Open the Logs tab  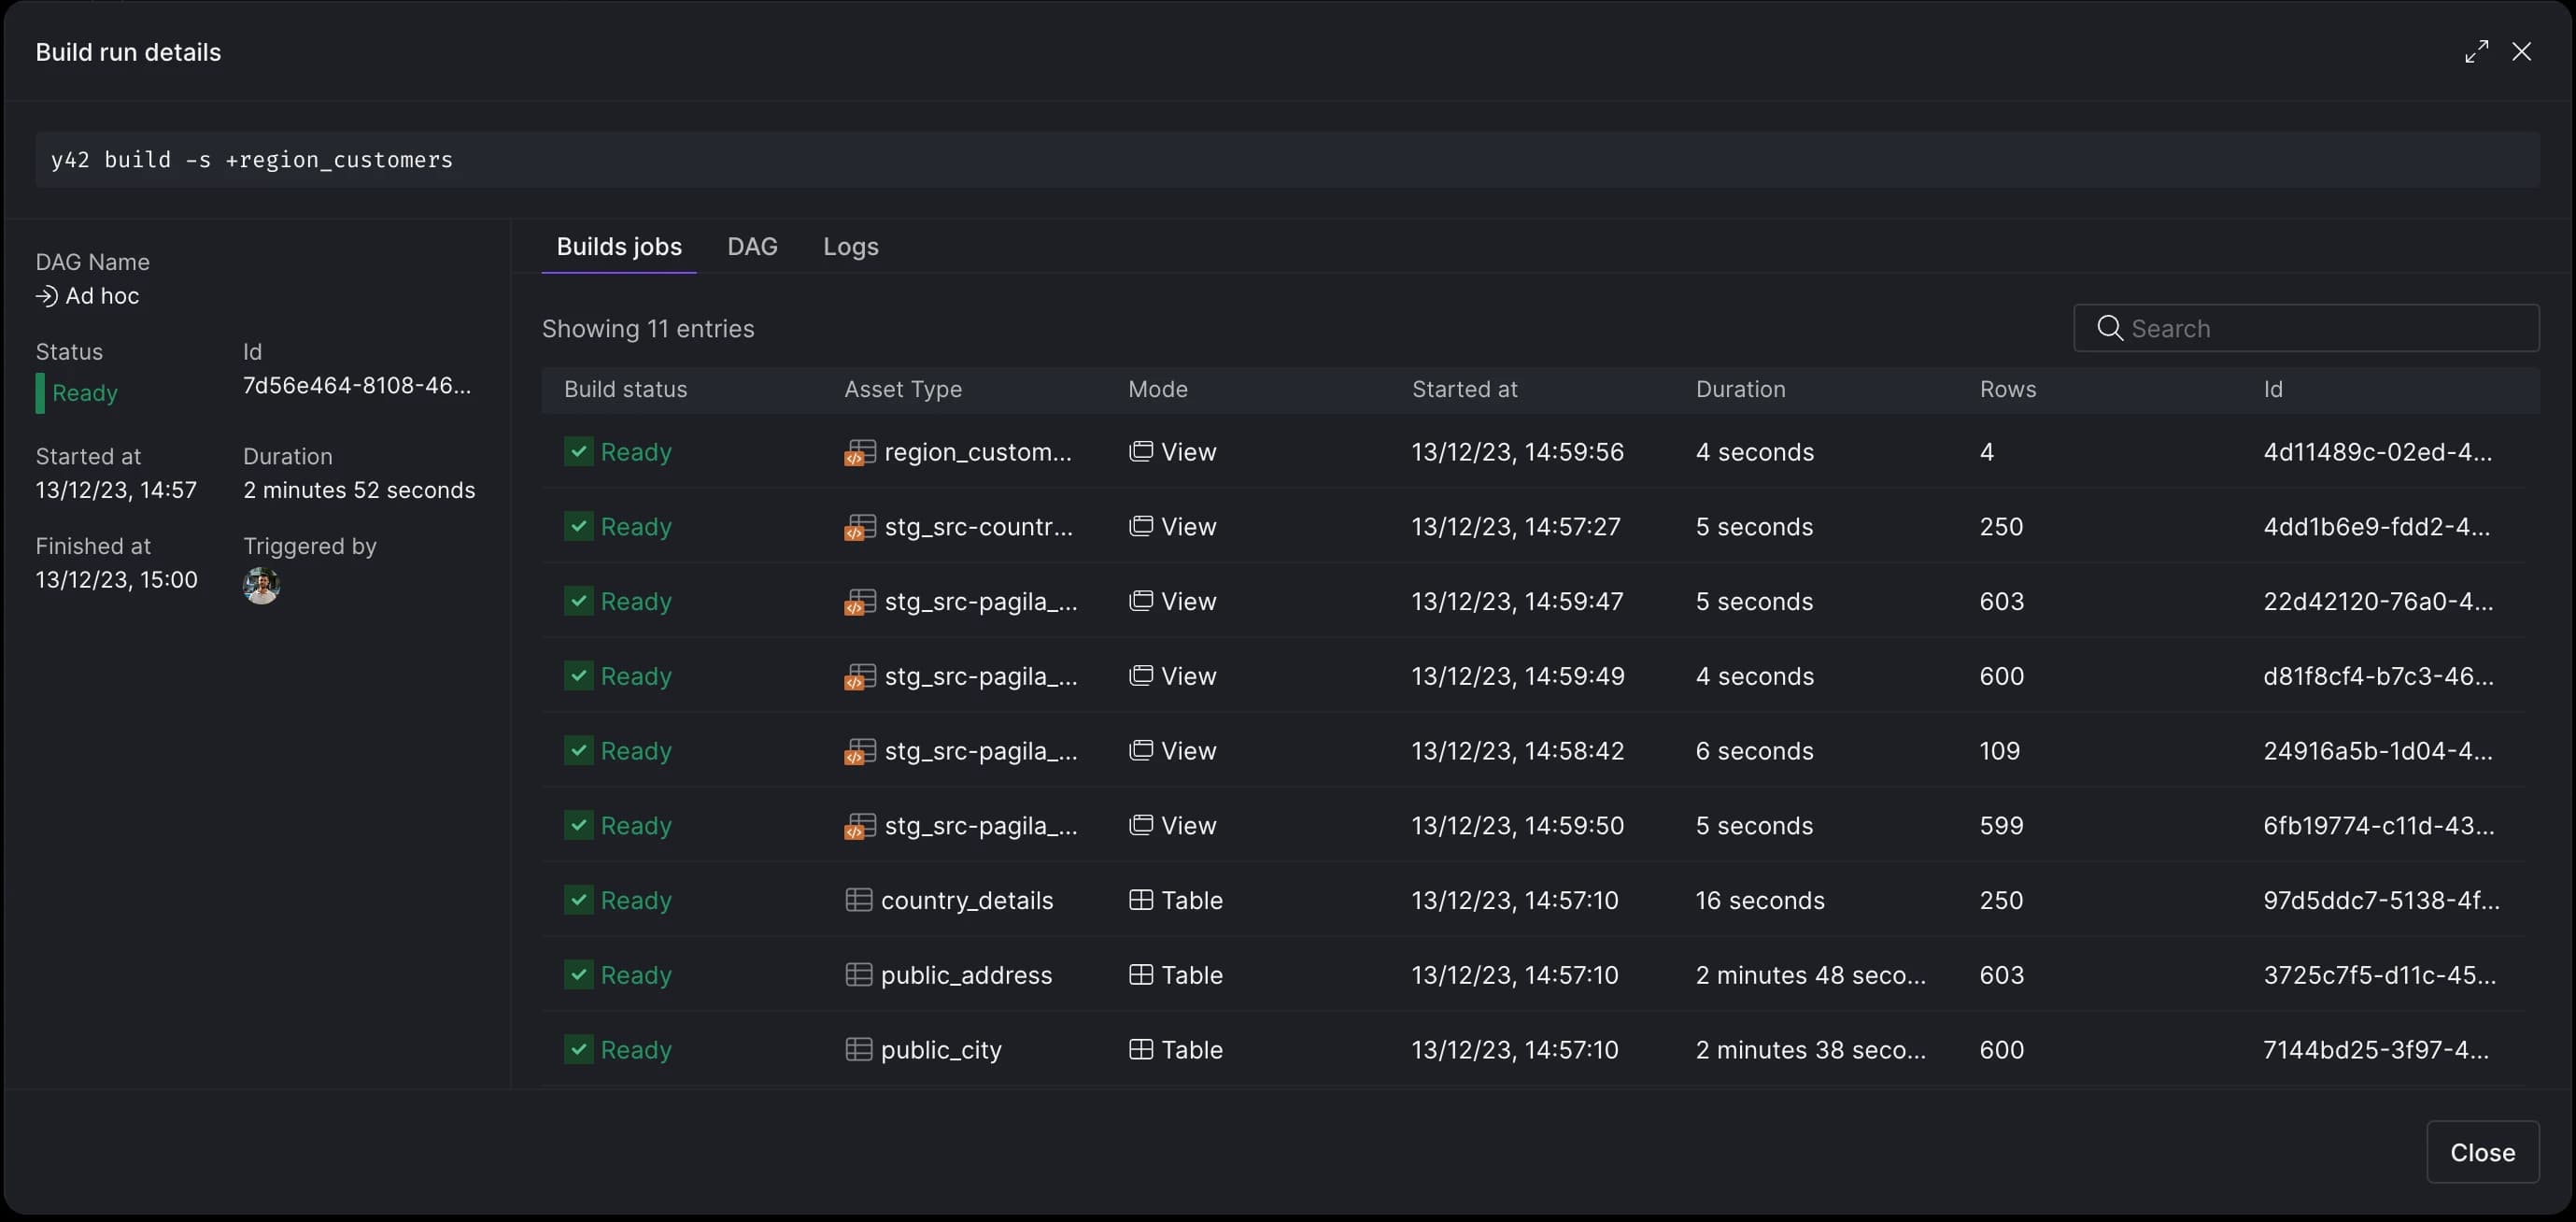850,246
